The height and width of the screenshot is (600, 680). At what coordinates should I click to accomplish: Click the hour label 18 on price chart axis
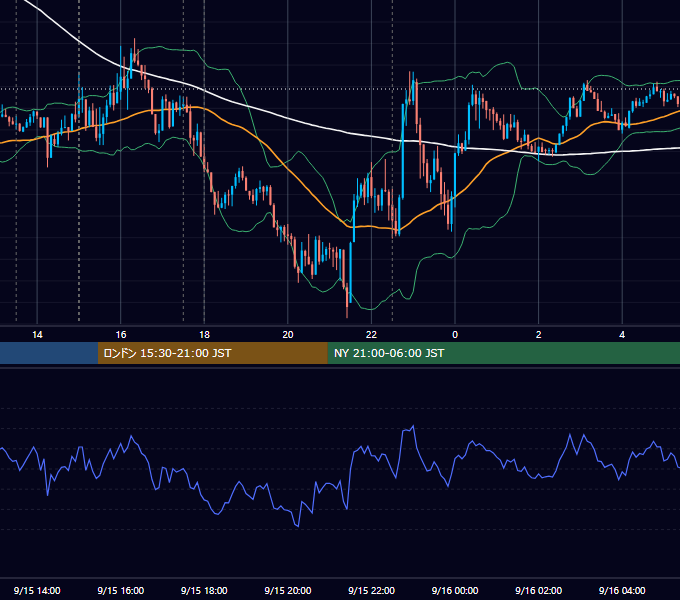(204, 335)
